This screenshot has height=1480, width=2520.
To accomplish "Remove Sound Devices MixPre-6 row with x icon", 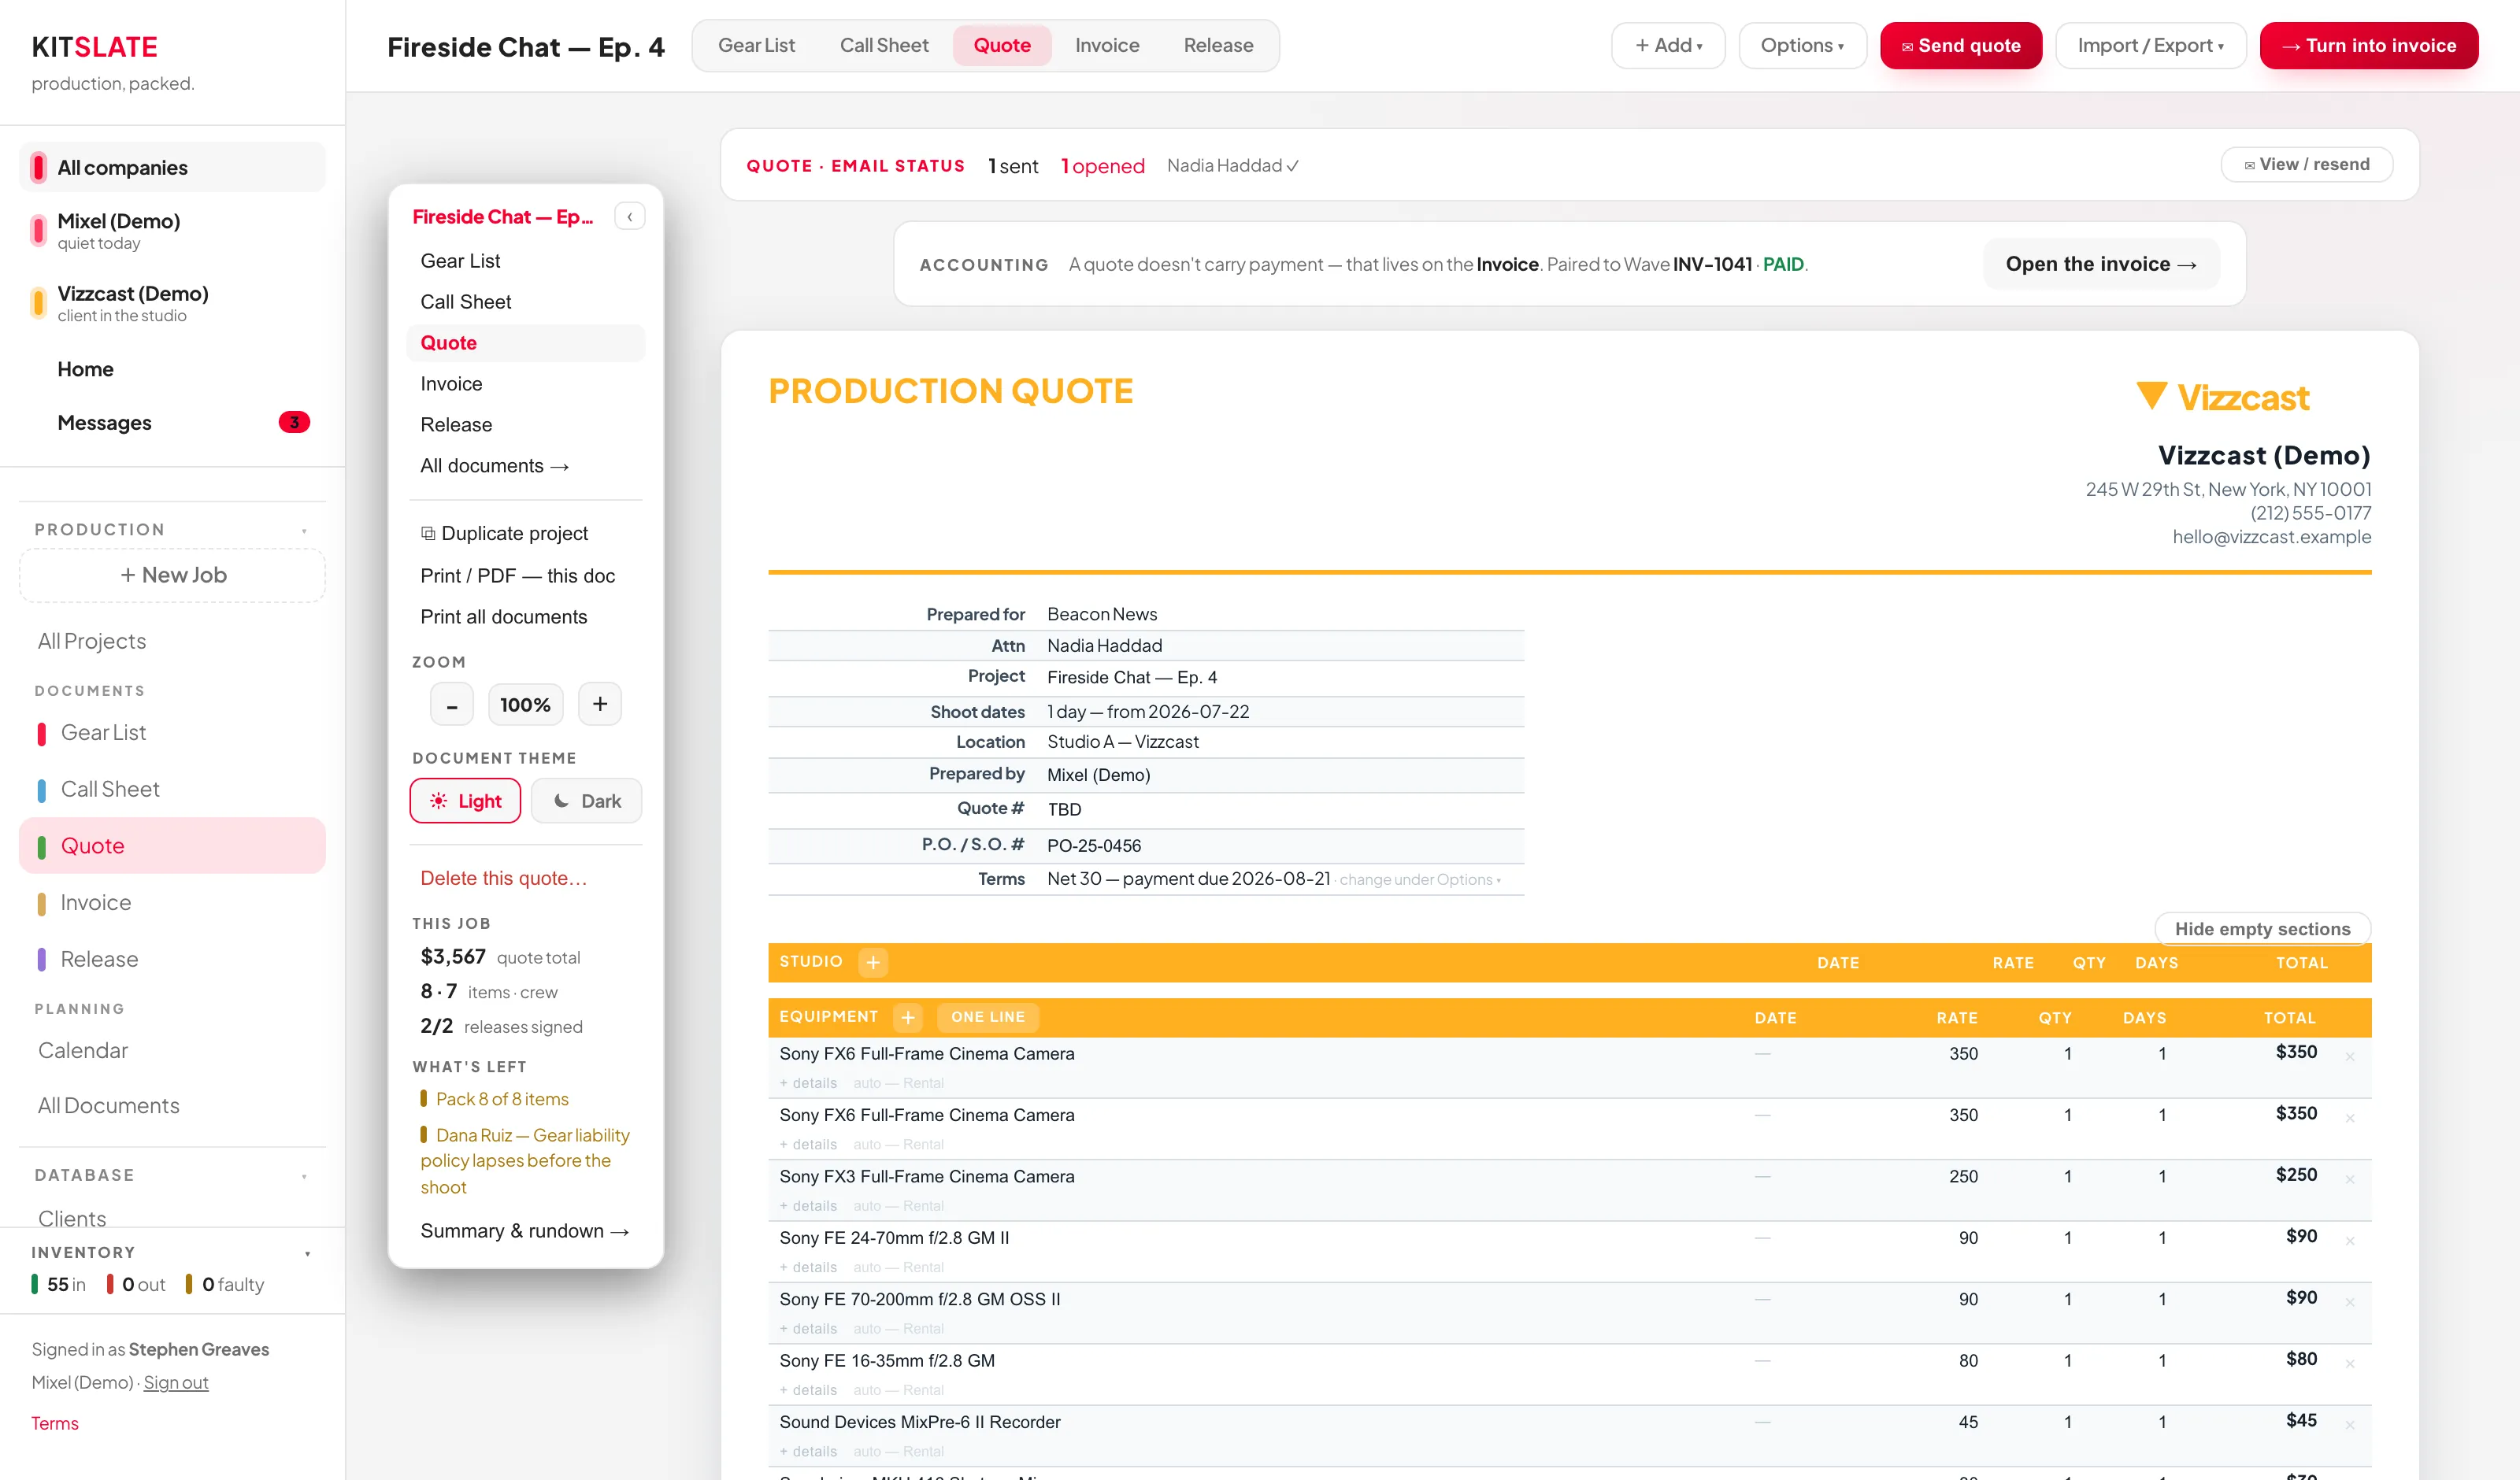I will pos(2350,1425).
